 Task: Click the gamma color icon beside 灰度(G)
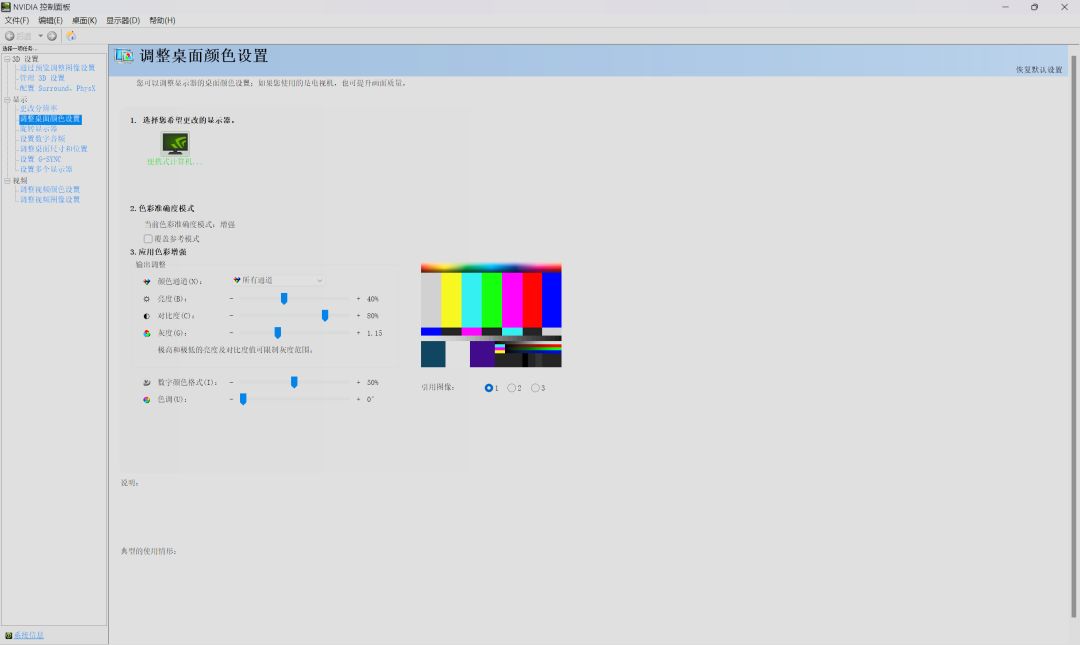pos(147,333)
